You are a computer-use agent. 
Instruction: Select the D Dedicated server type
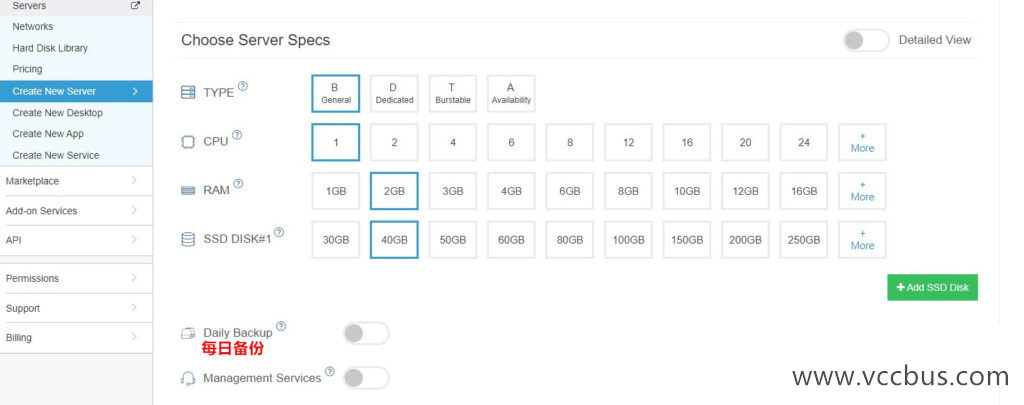pos(394,93)
